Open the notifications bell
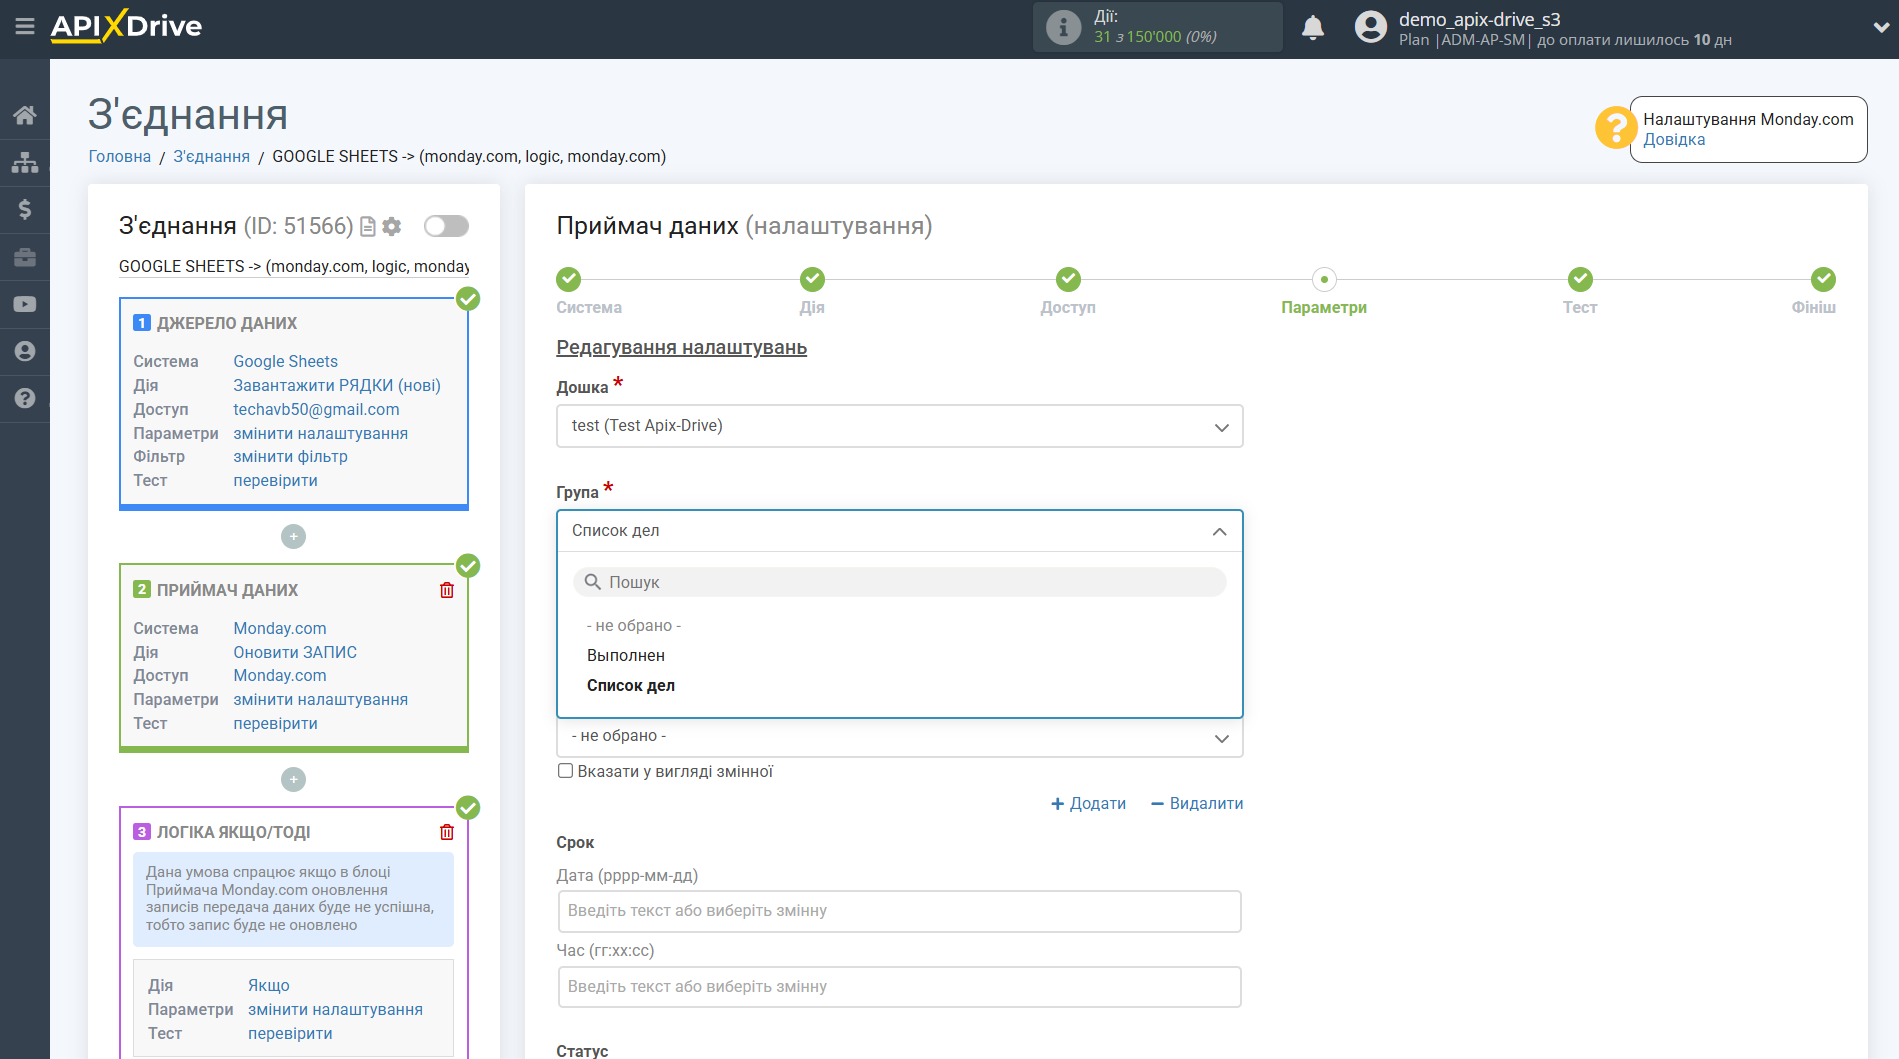 [1313, 27]
